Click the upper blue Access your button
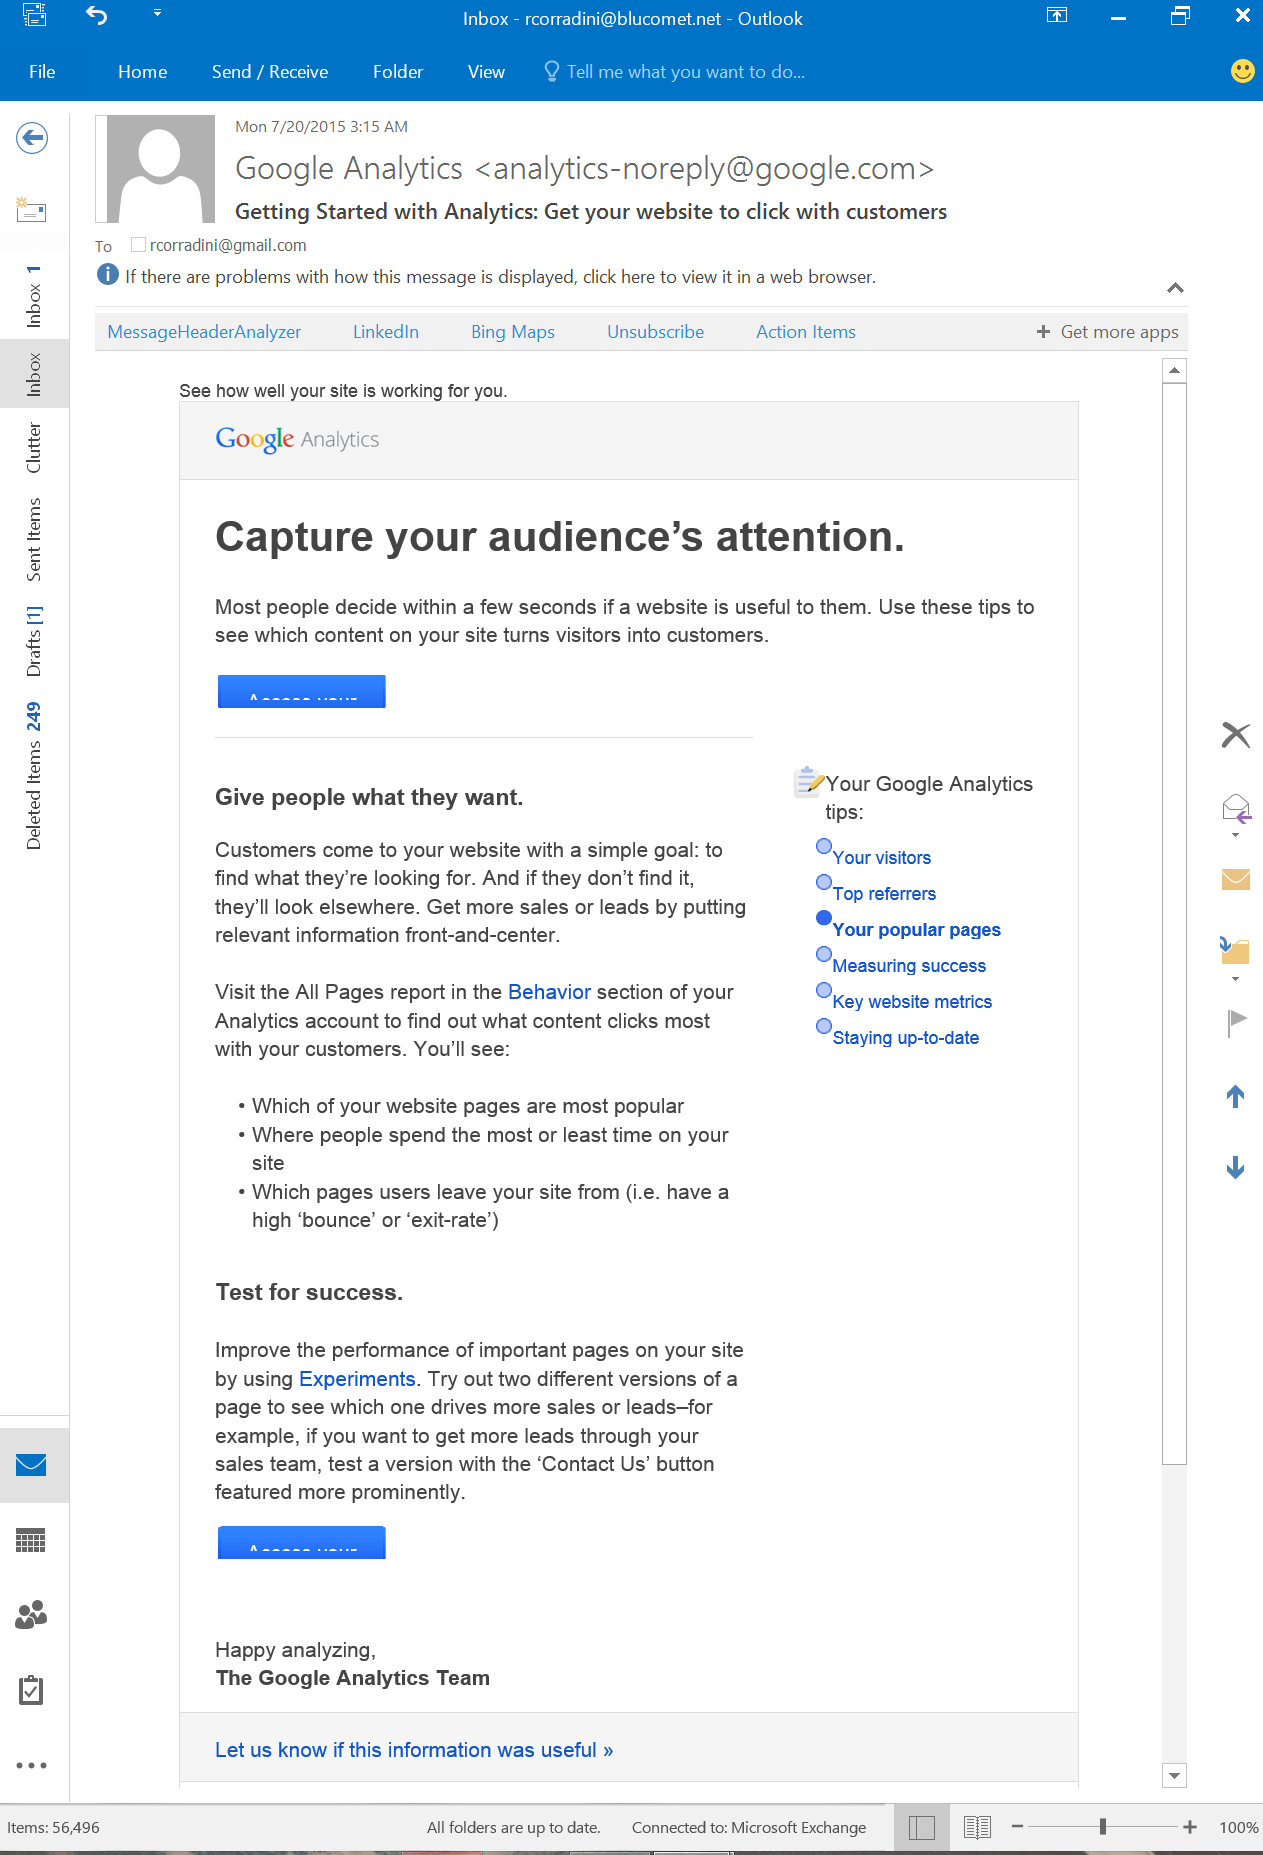Viewport: 1263px width, 1855px height. click(302, 692)
